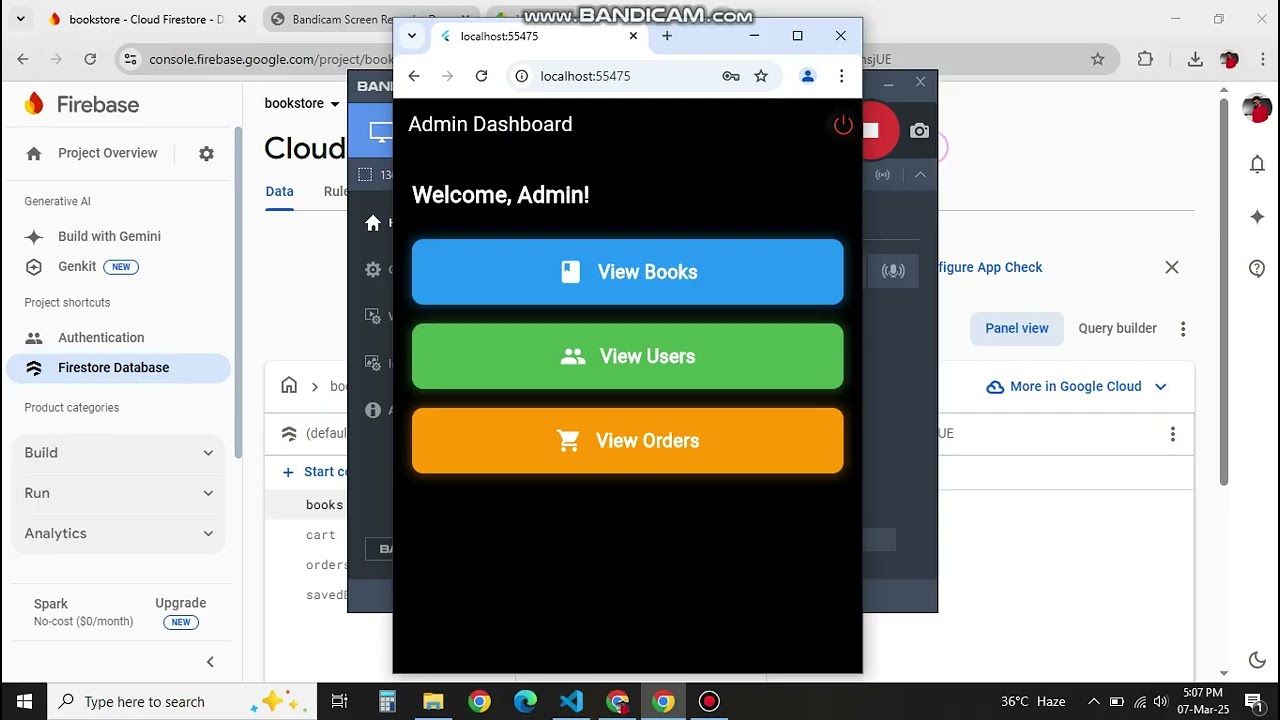The height and width of the screenshot is (720, 1280).
Task: Dismiss the App Check banner
Action: 1172,267
